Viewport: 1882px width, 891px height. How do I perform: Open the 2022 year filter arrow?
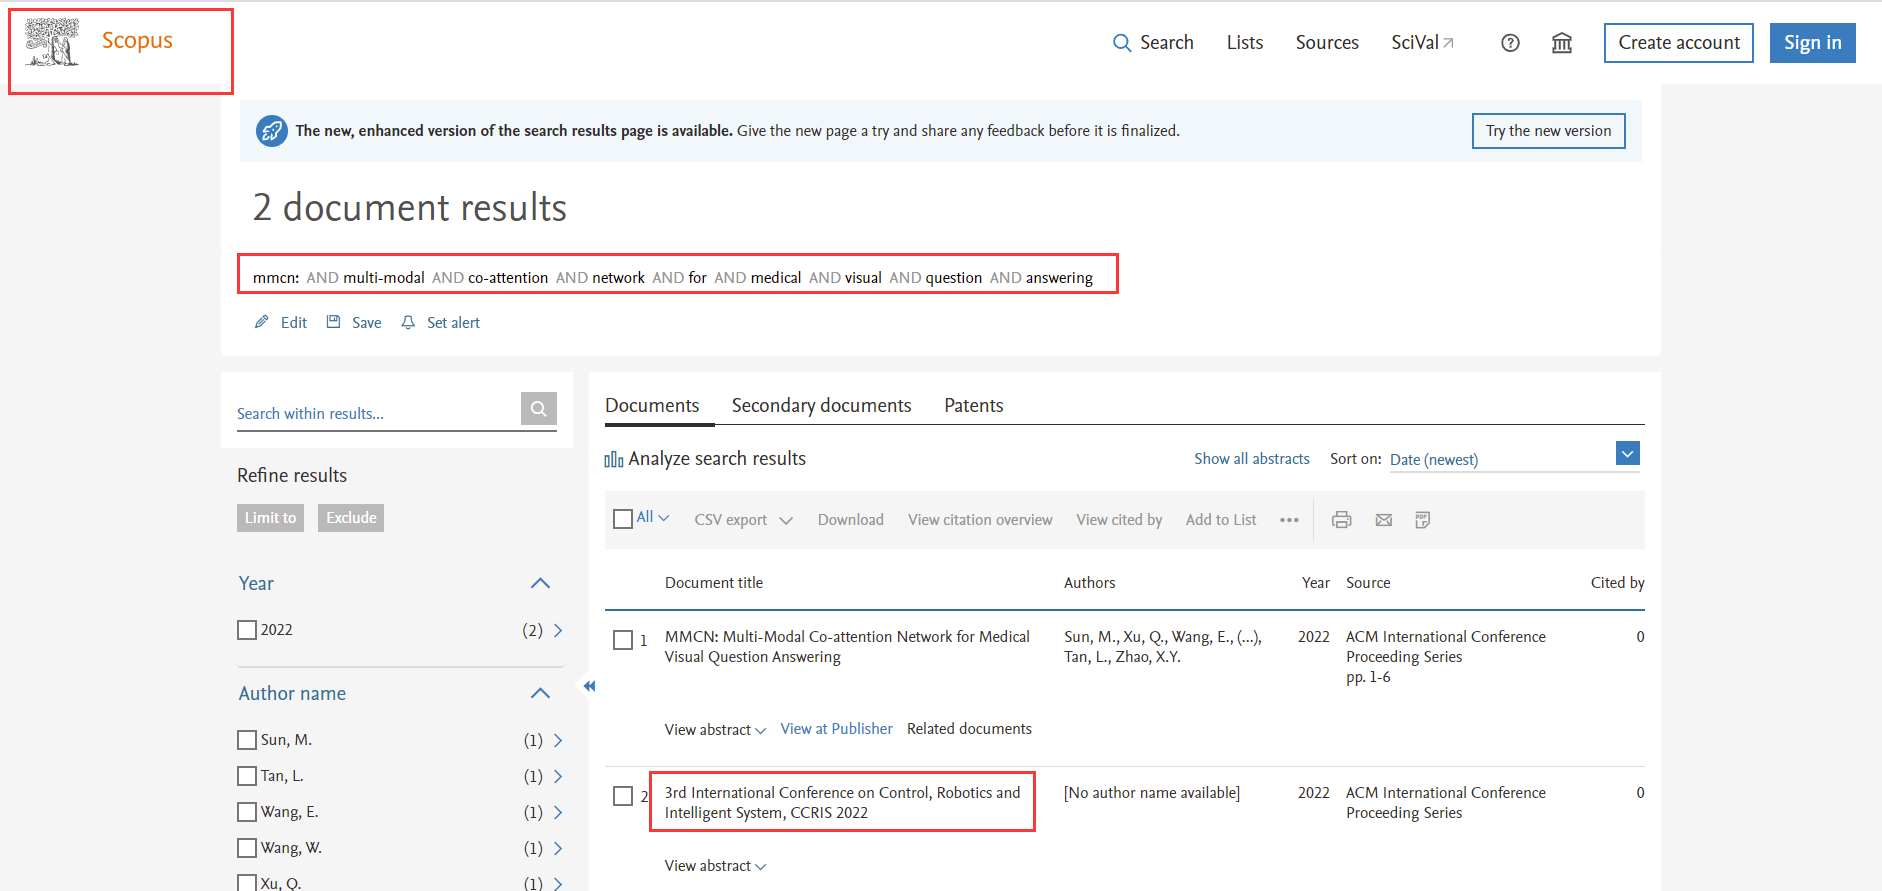point(558,630)
